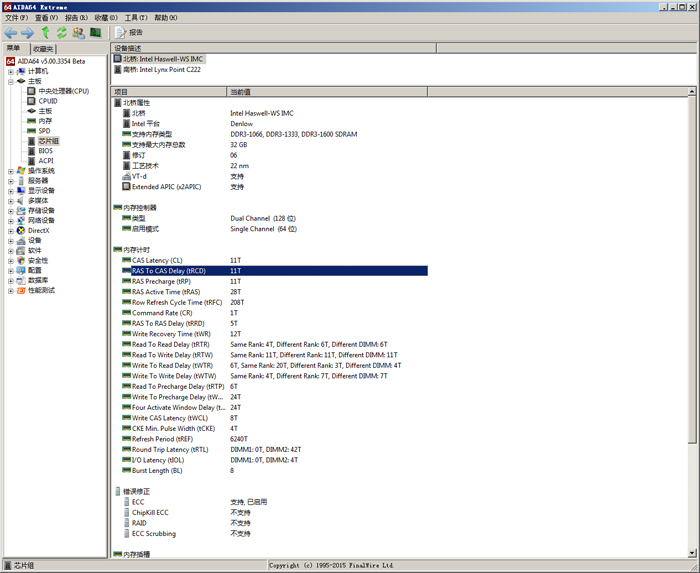Click the ChipKill ECC row icon
The width and height of the screenshot is (700, 573).
tap(126, 513)
